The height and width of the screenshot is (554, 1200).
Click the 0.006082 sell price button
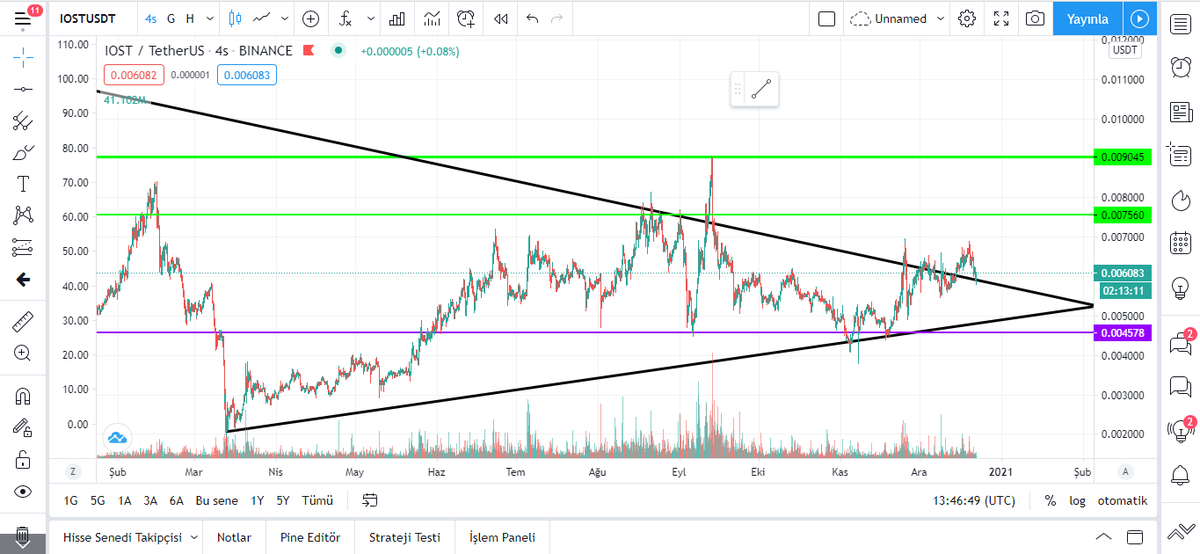click(x=134, y=74)
